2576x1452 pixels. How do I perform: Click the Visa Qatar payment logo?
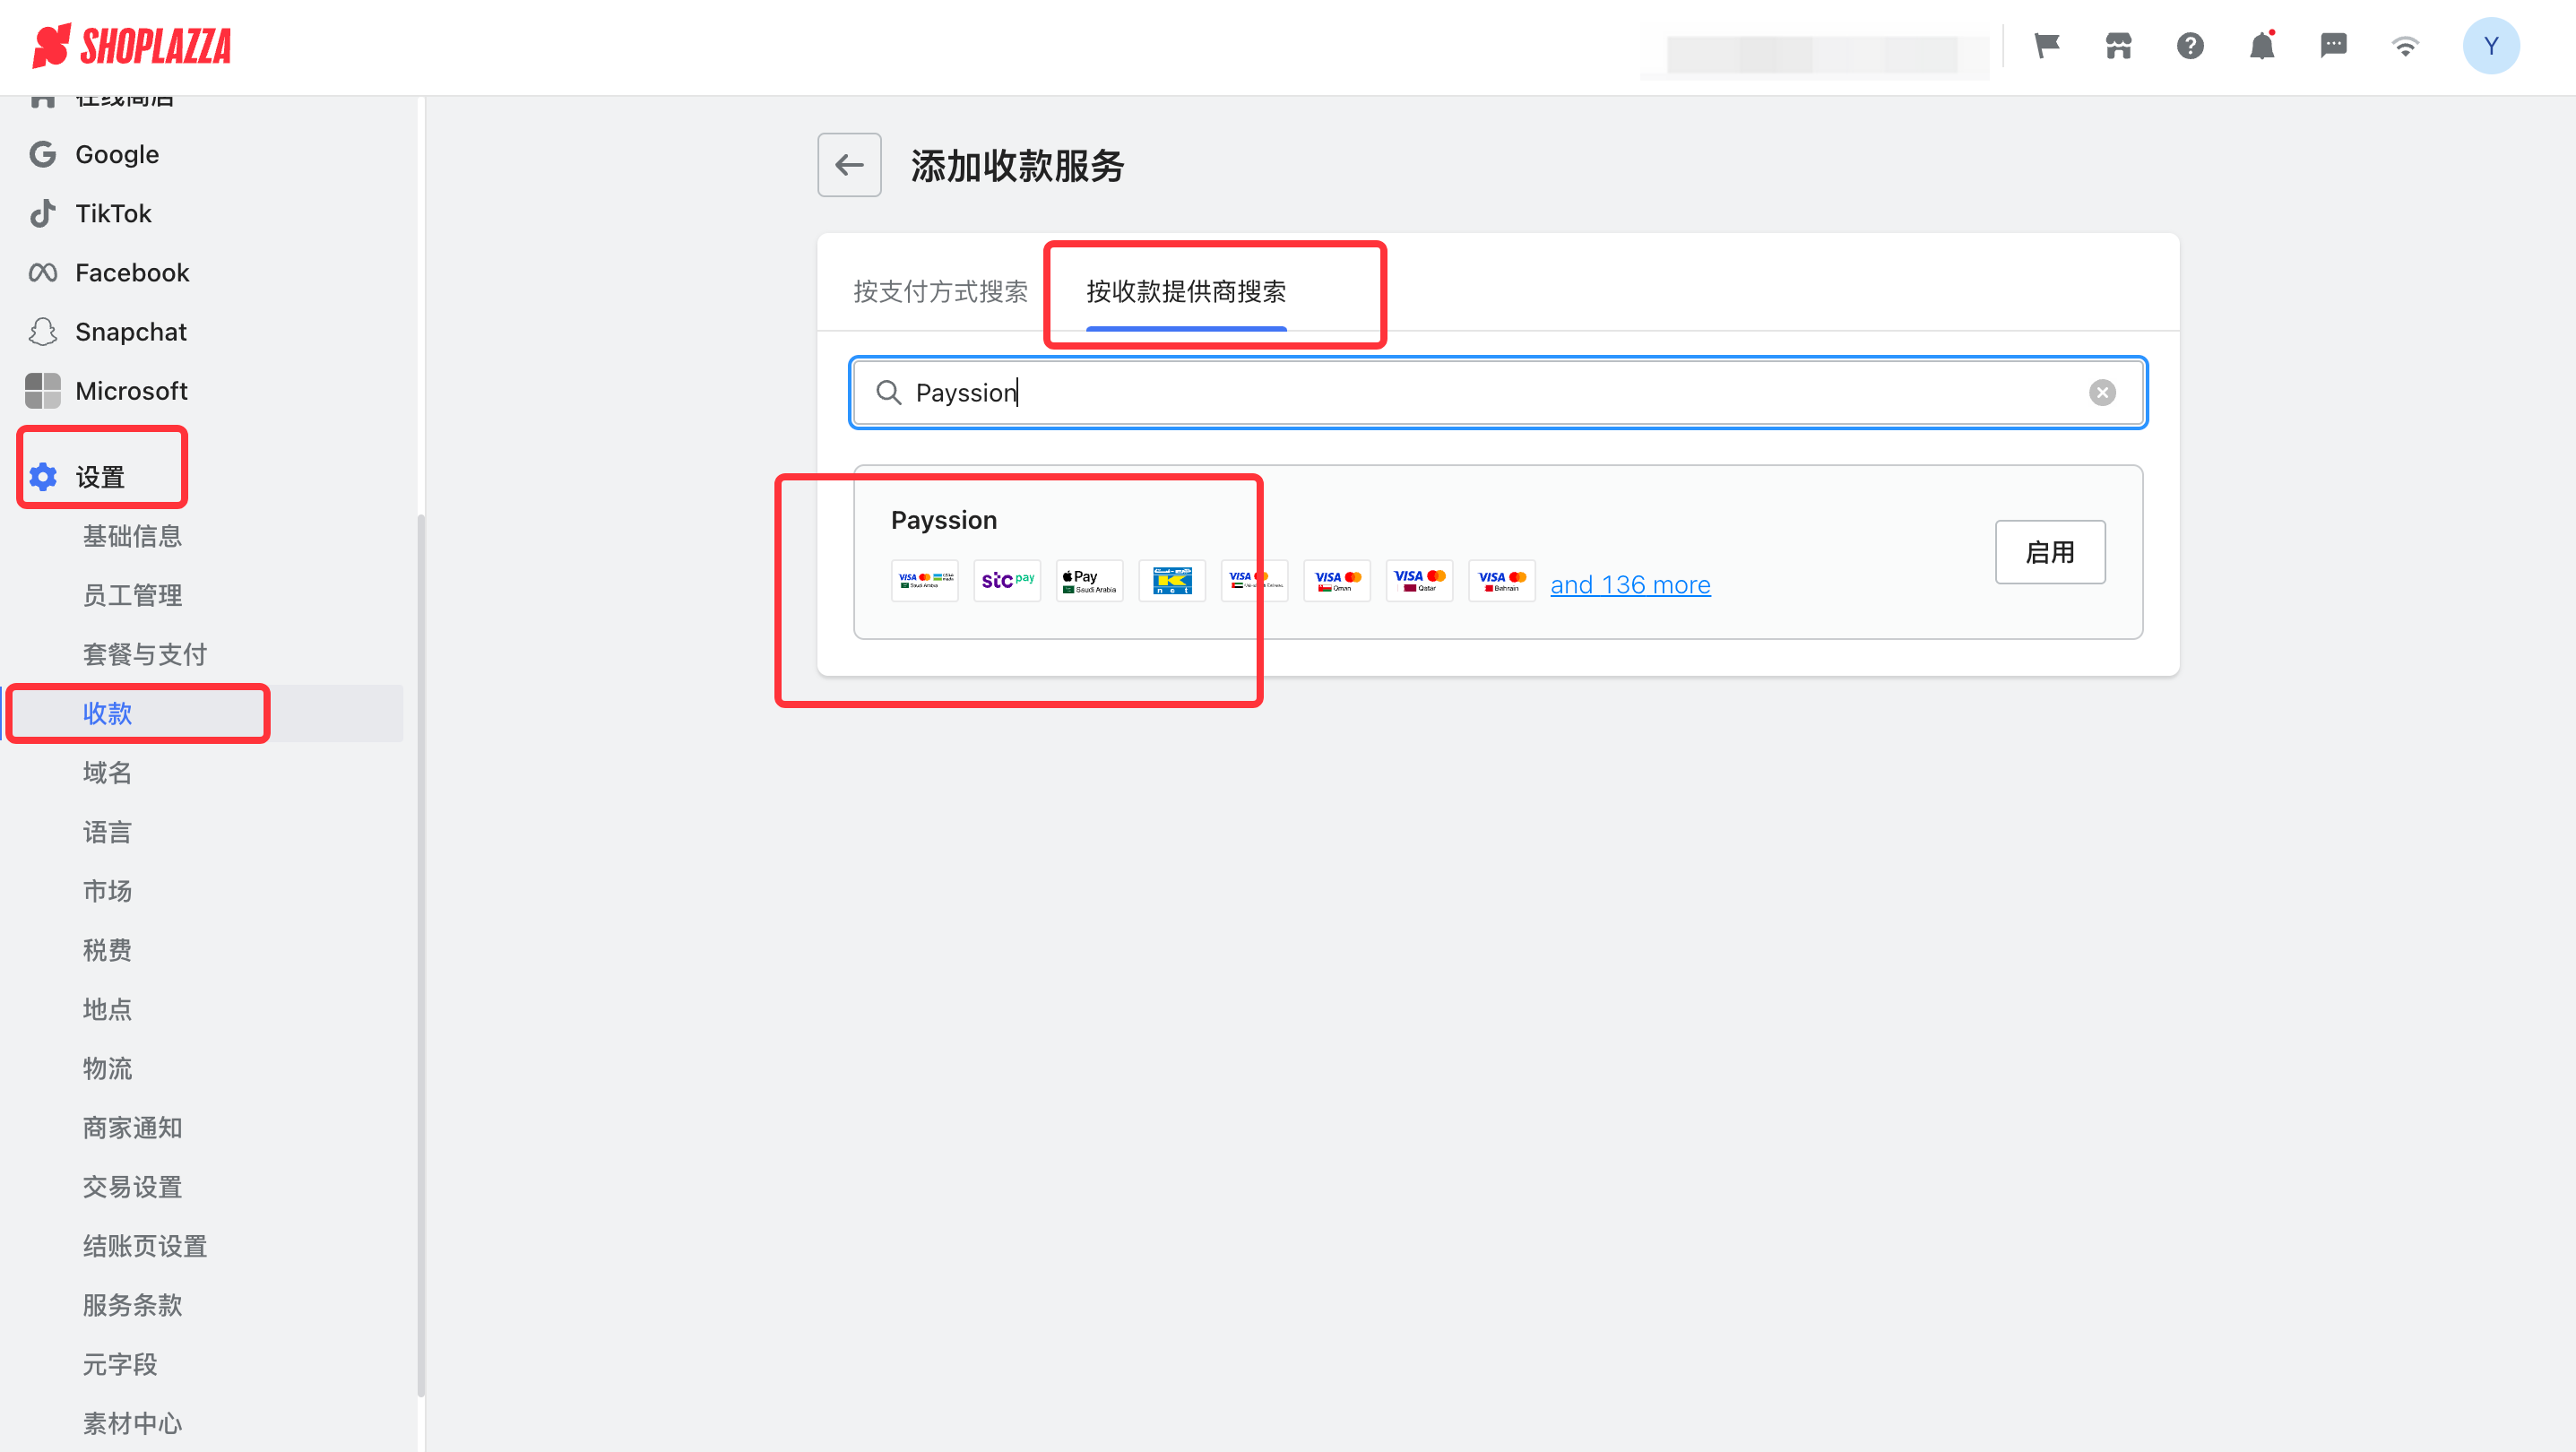(1419, 580)
